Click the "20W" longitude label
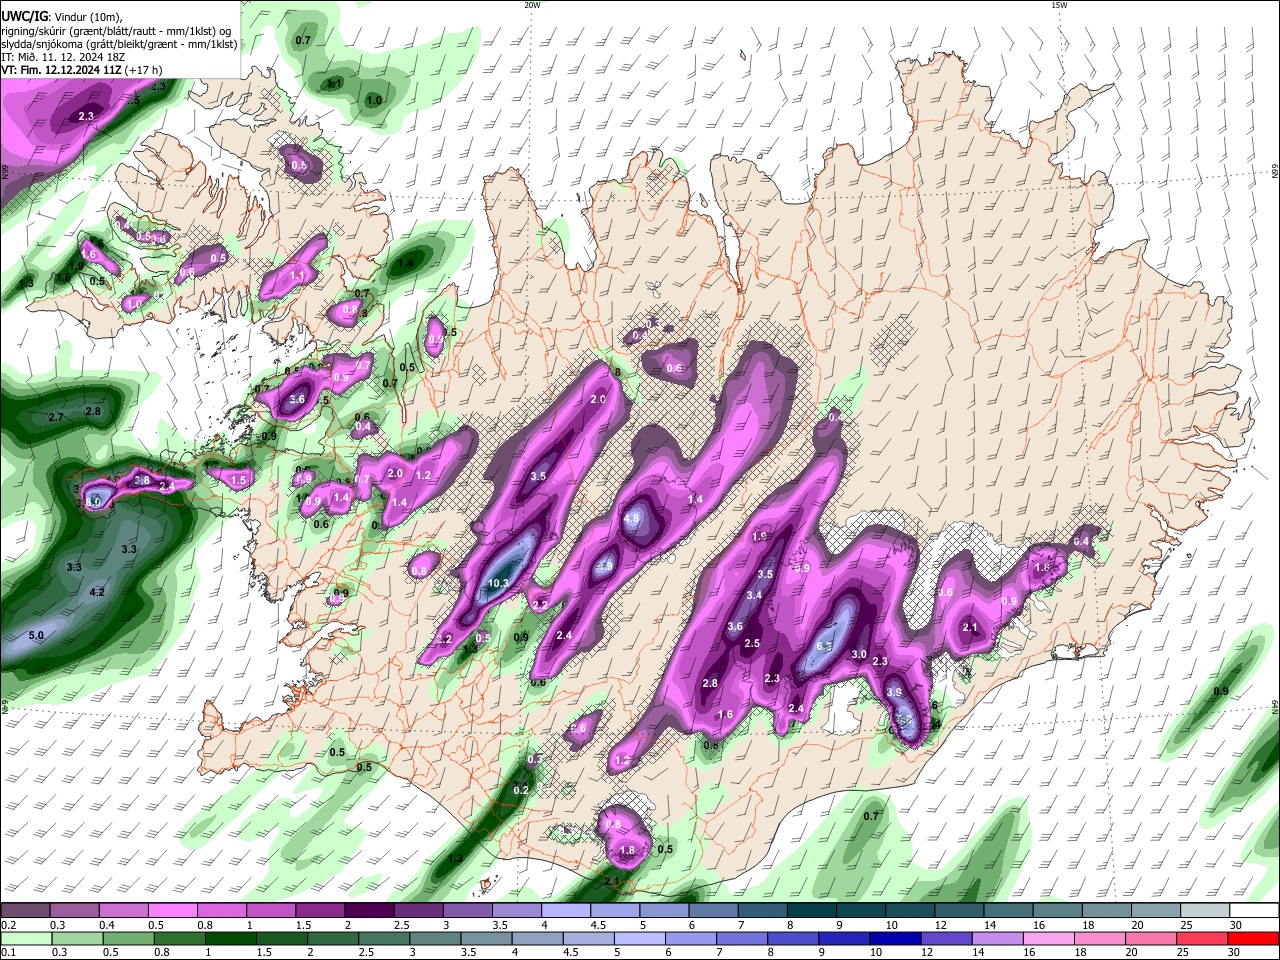Screen dimensions: 1280x960 [532, 5]
